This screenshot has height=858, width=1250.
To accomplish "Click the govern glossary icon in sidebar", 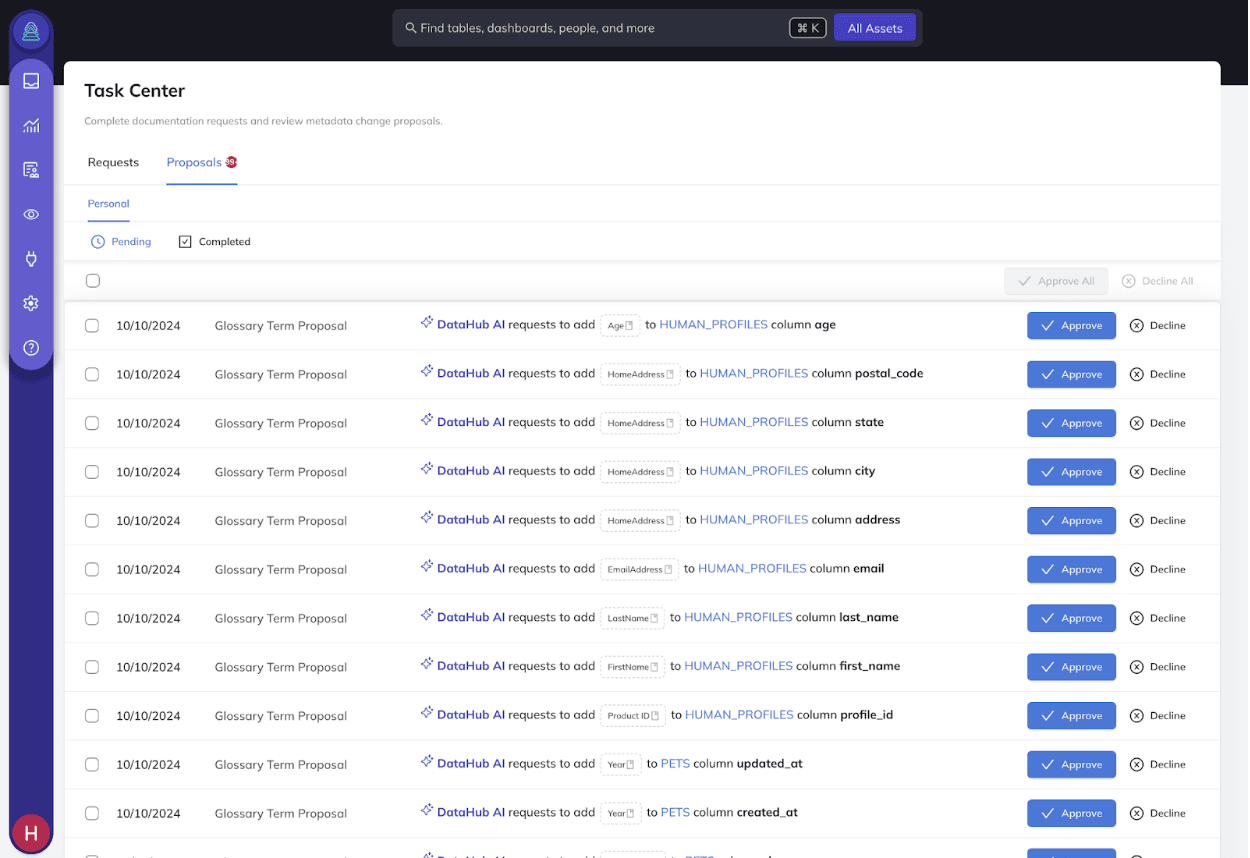I will 31,170.
